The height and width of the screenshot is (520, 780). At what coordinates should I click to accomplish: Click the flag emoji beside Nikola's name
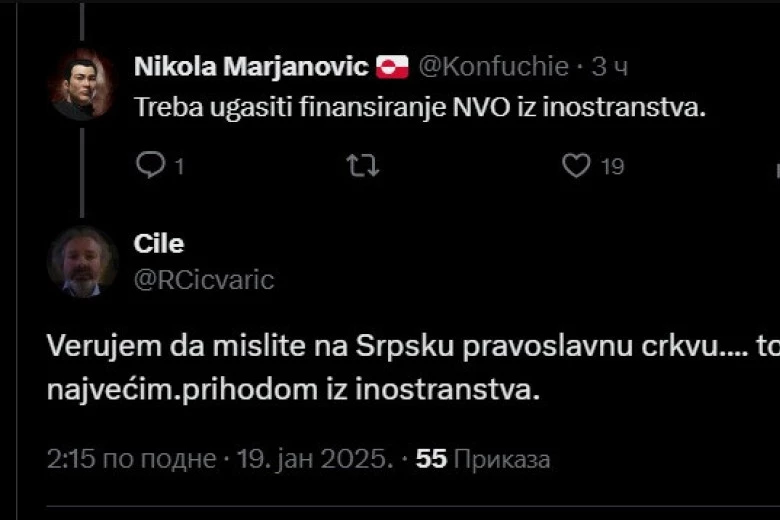pos(392,68)
